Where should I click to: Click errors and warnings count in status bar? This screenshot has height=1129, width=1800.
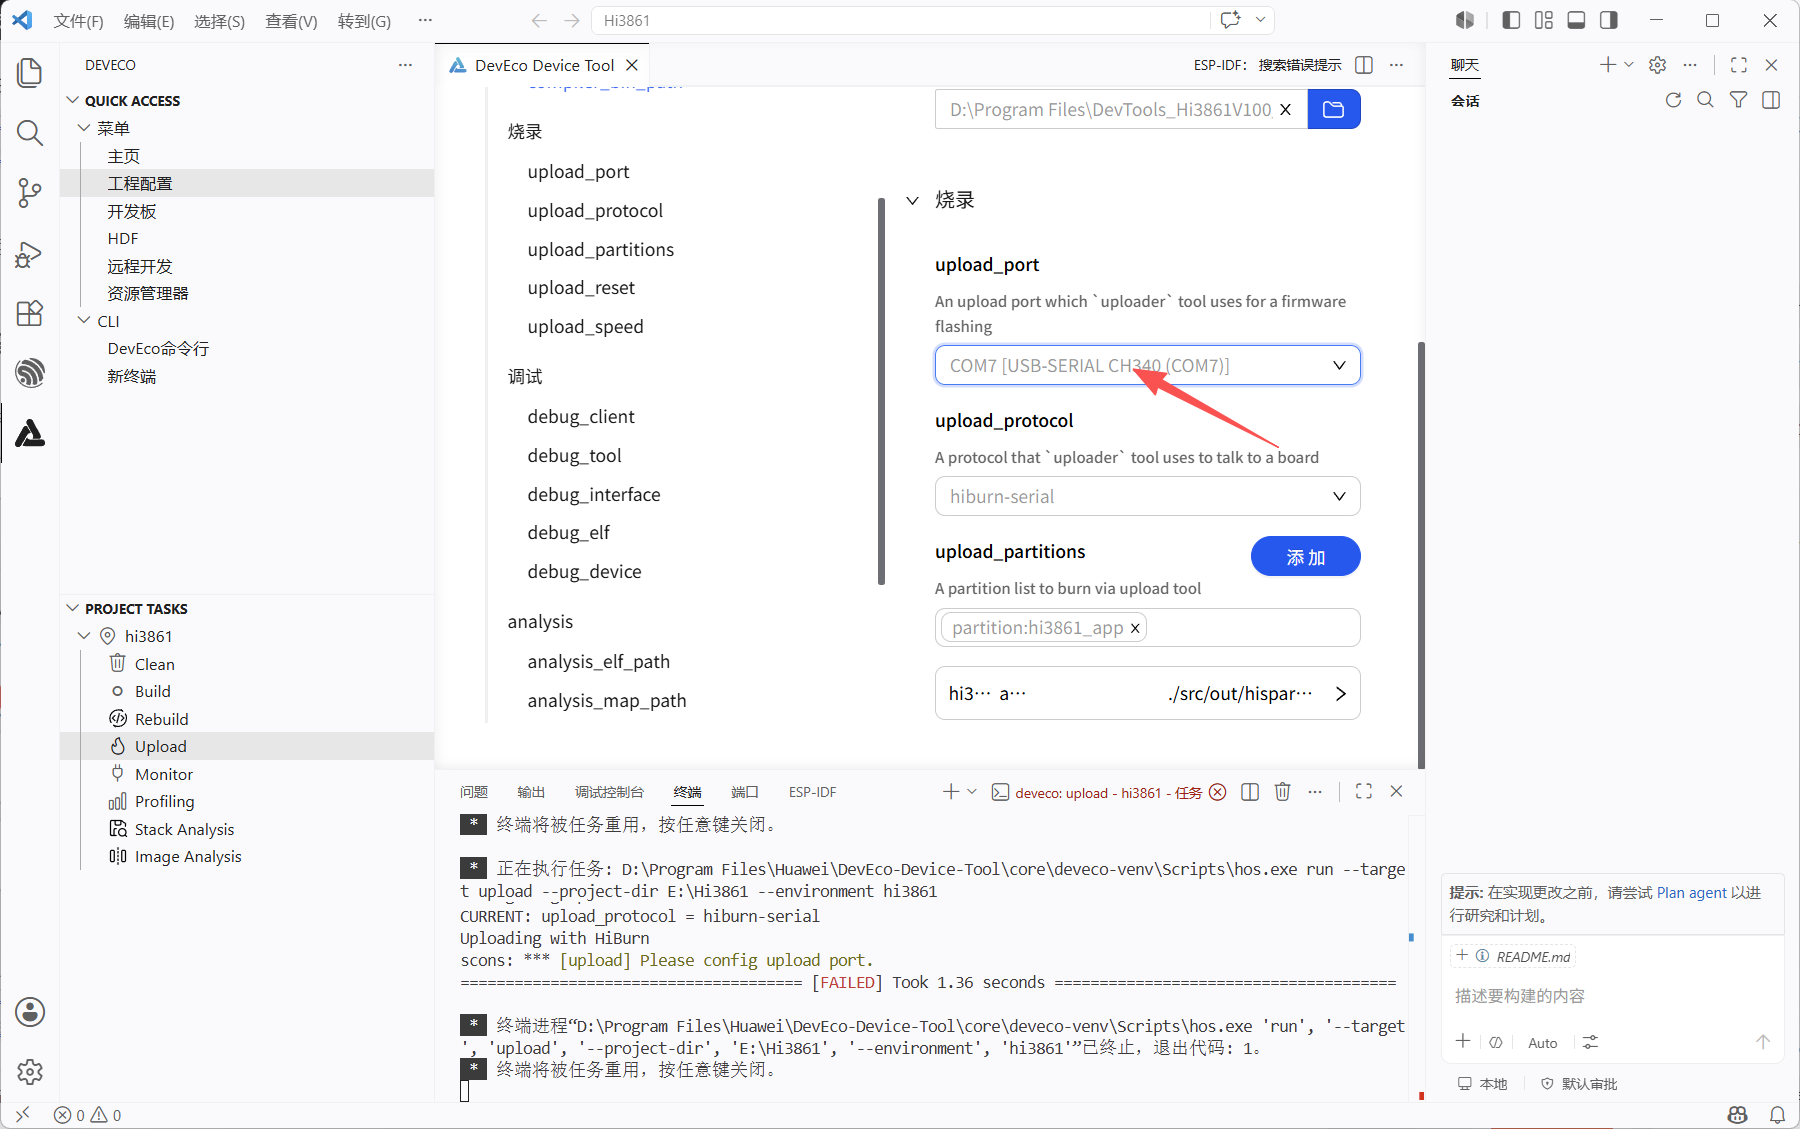88,1115
